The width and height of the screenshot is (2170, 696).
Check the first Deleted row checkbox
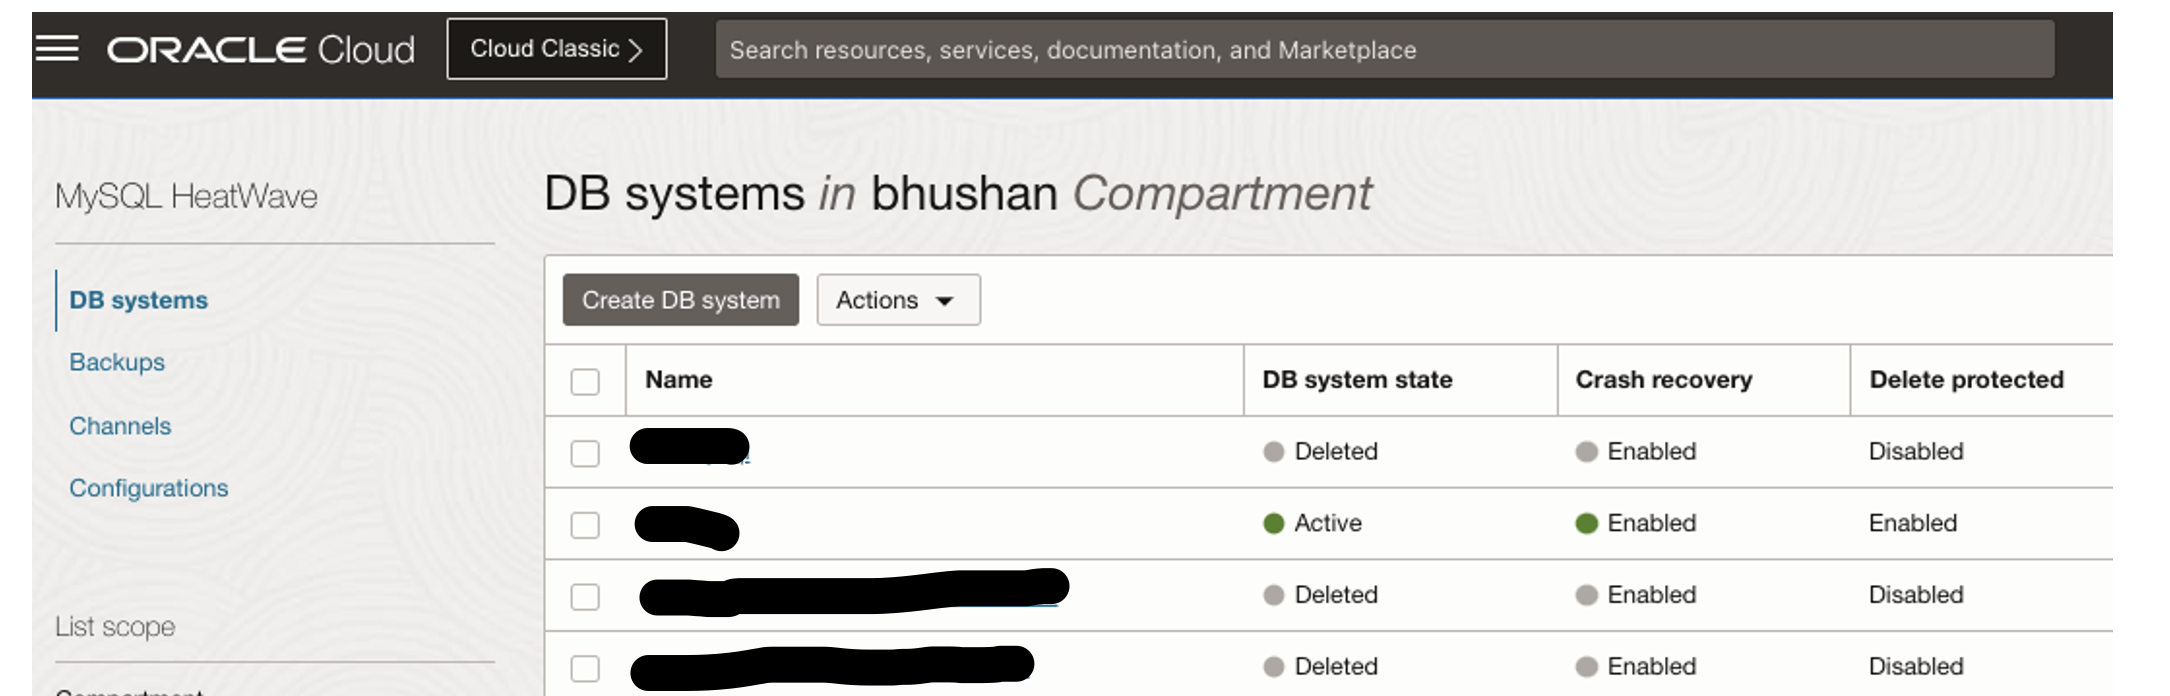(x=585, y=453)
